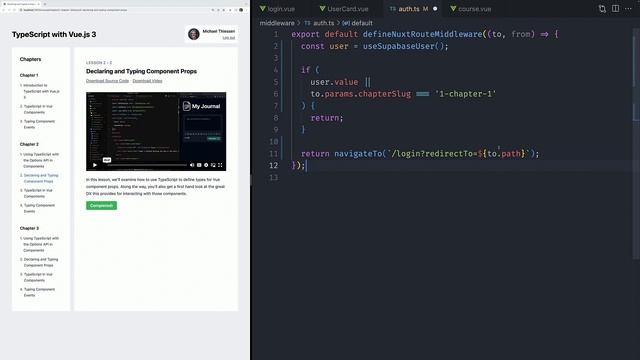Click the return statement on line 8
This screenshot has height=360, width=640.
[327, 118]
